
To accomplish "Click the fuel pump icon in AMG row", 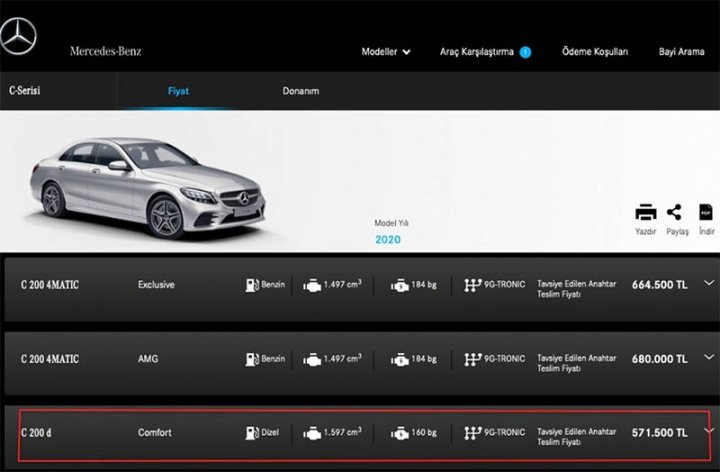I will (252, 359).
